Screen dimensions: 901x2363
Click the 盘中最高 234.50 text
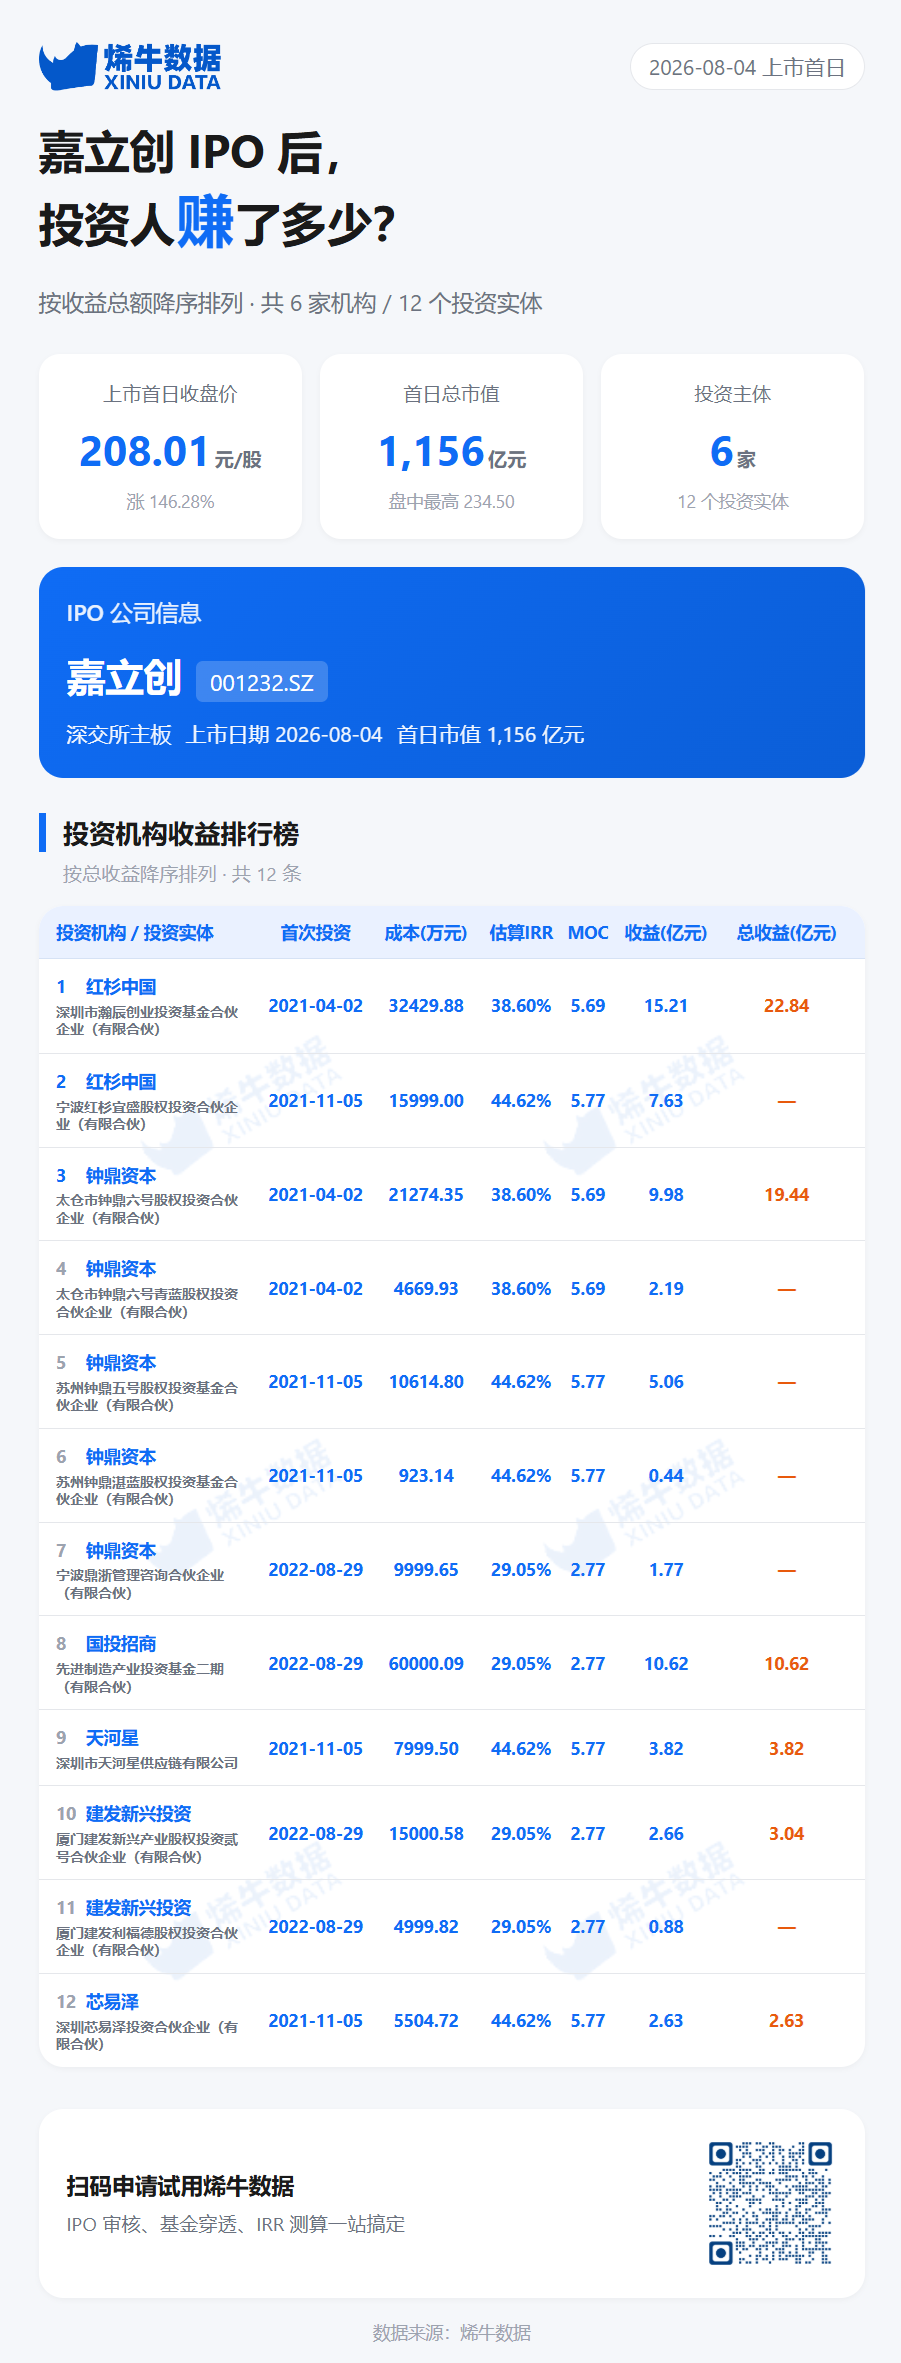pos(452,502)
